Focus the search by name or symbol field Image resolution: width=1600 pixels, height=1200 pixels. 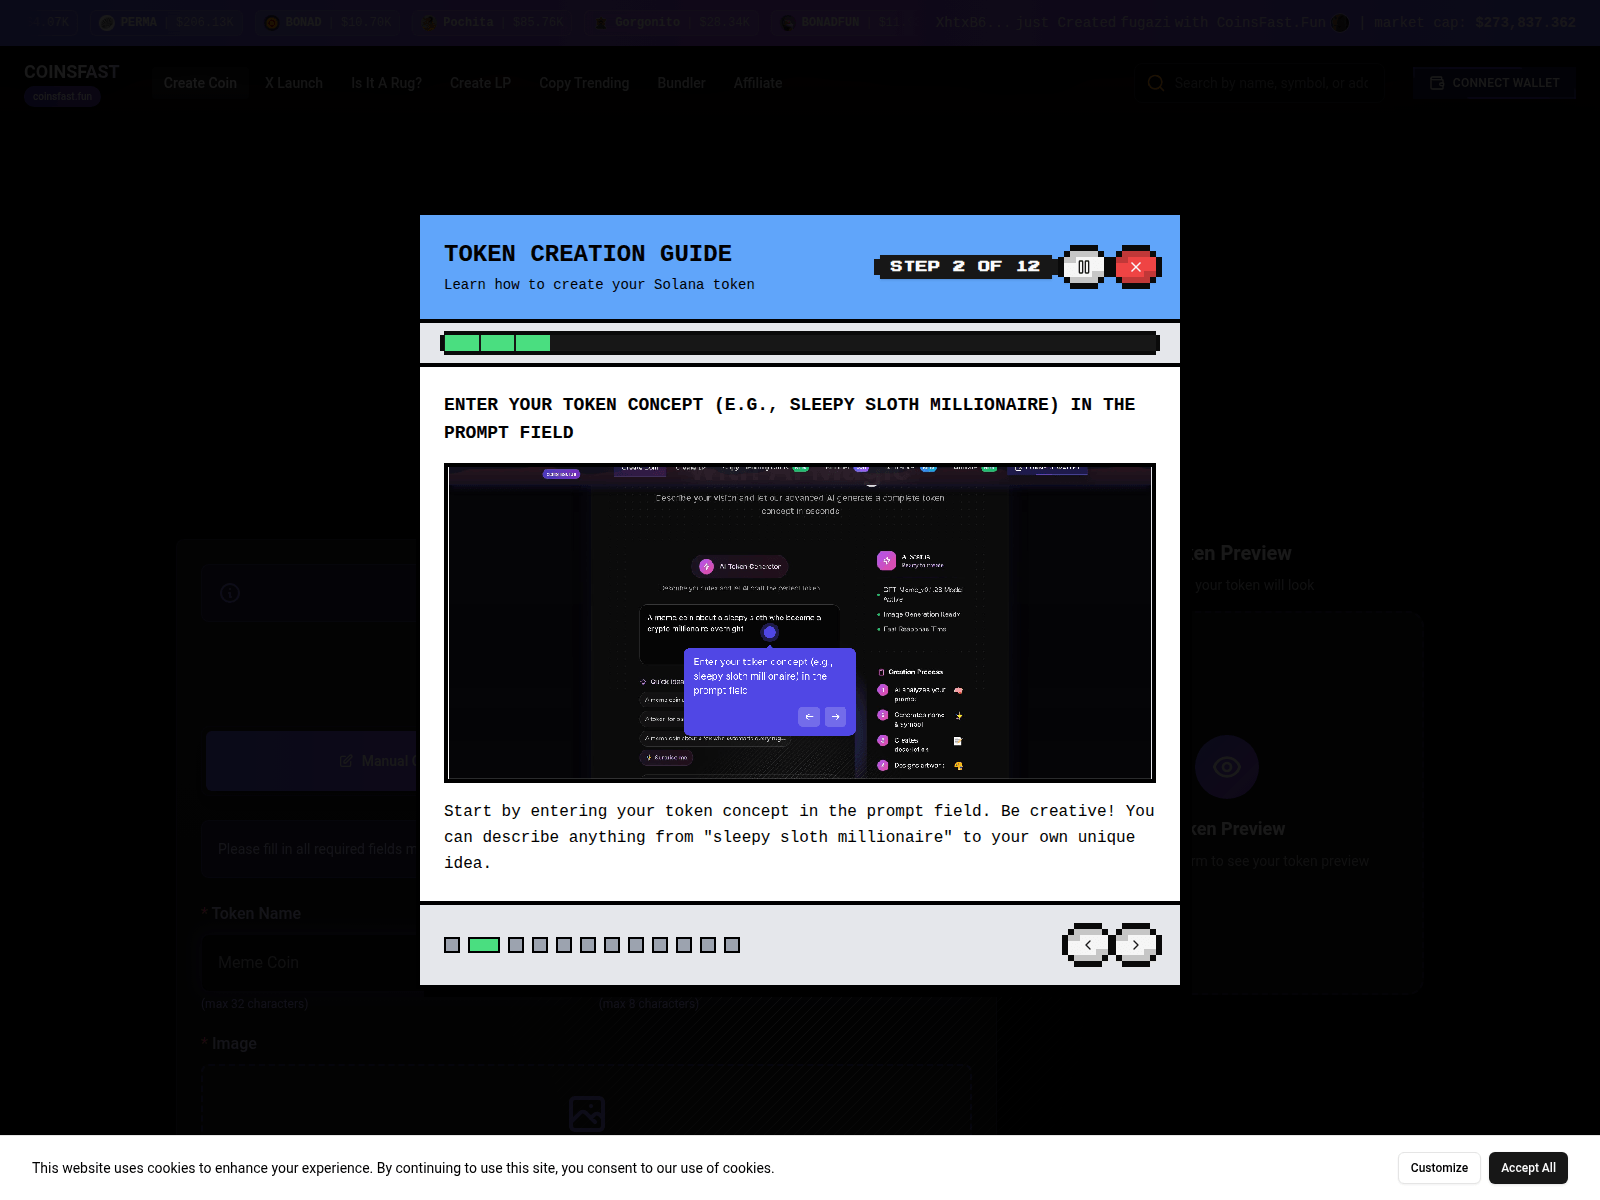[1272, 83]
